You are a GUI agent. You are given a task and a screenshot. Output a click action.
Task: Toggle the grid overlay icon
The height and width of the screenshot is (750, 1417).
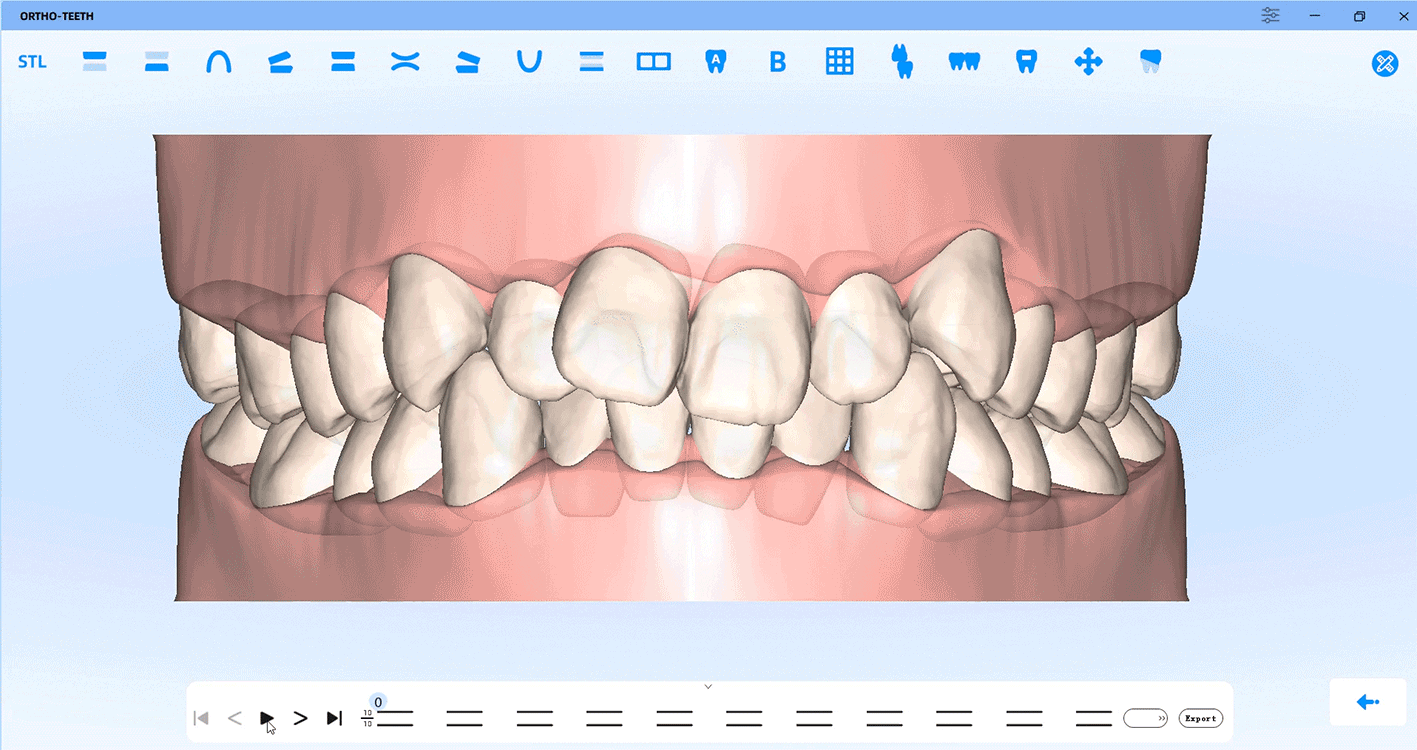coord(839,62)
